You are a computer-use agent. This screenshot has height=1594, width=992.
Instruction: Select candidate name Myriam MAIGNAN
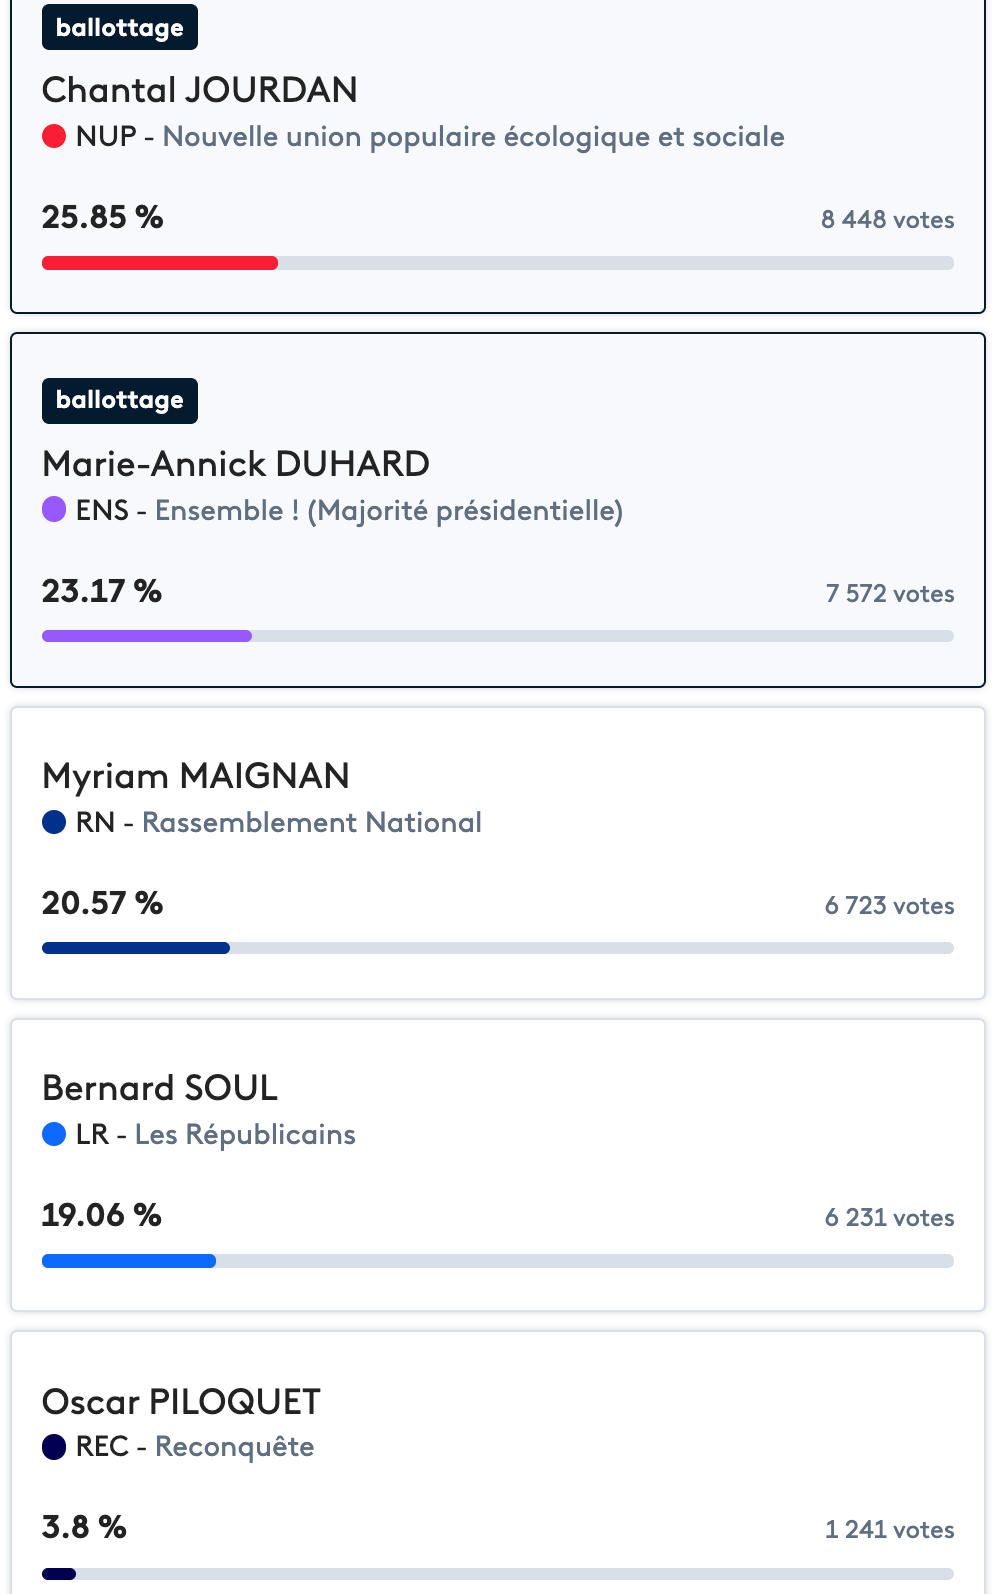pos(196,776)
